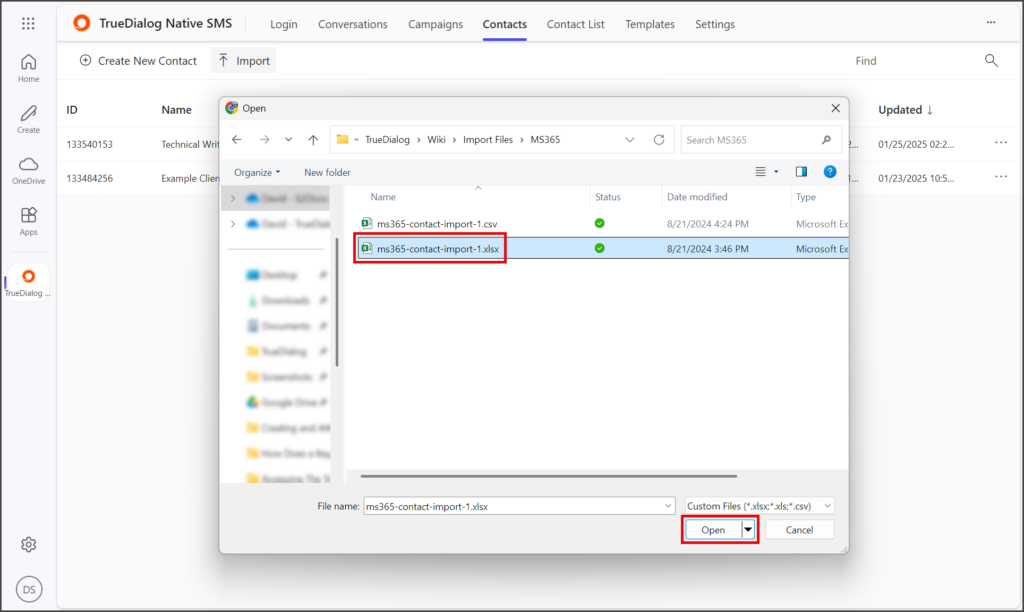
Task: Click Import Files in the path
Action: click(x=488, y=140)
